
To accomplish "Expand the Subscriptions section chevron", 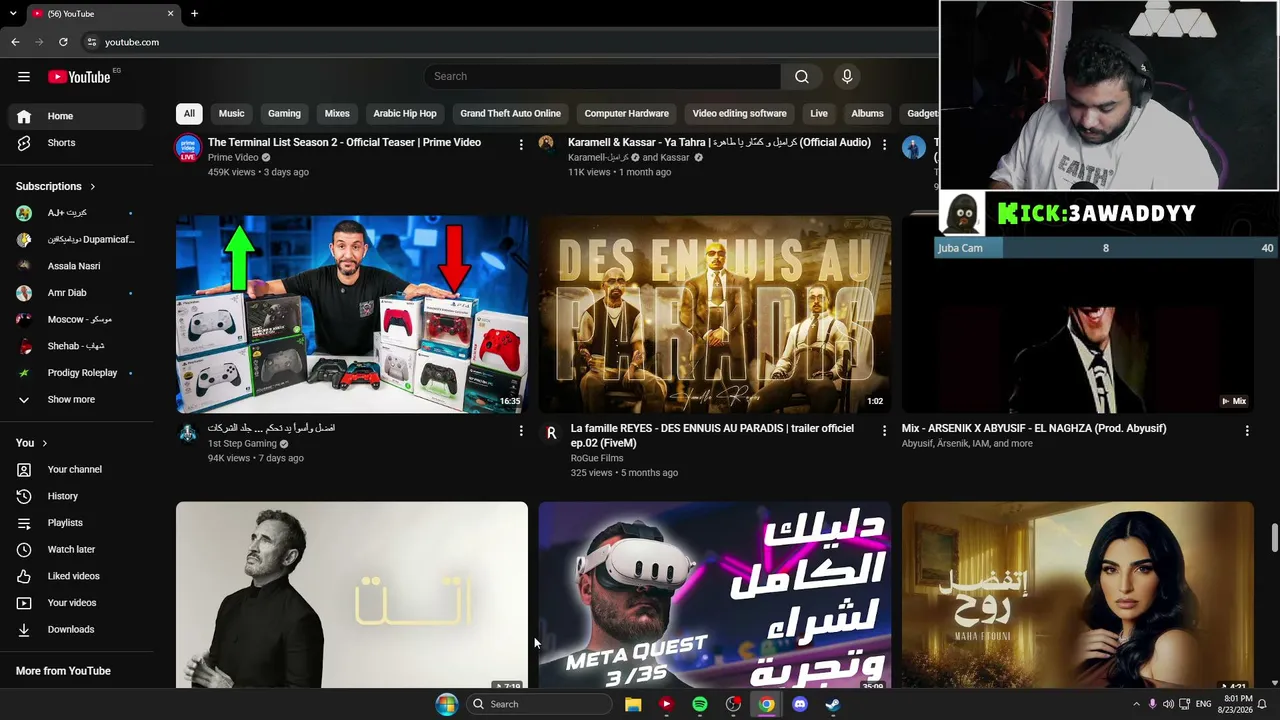I will click(x=93, y=187).
